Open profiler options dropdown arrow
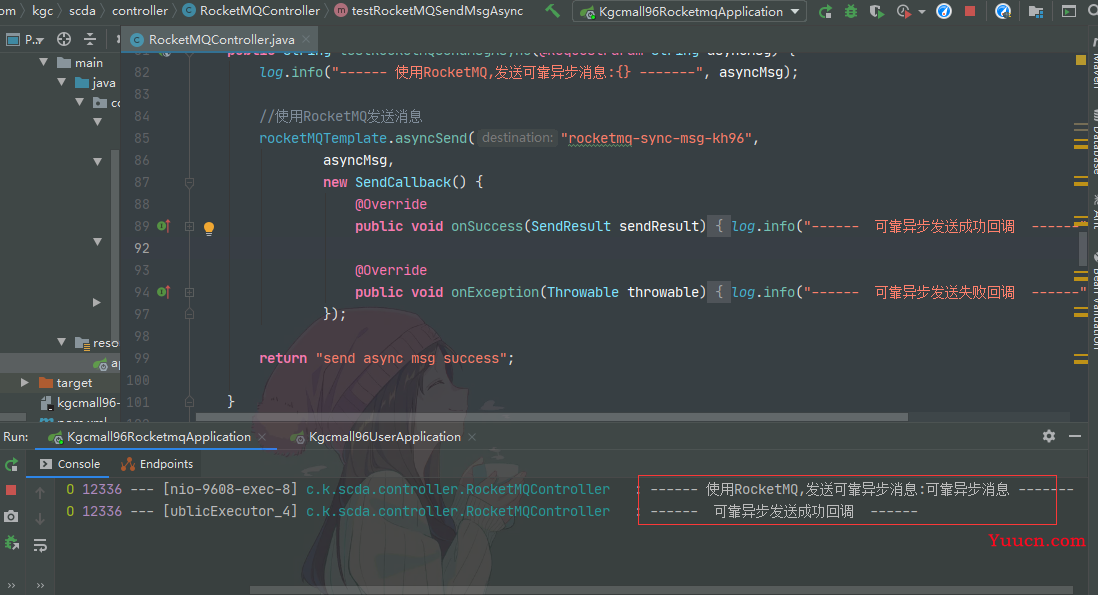1098x595 pixels. tap(922, 12)
